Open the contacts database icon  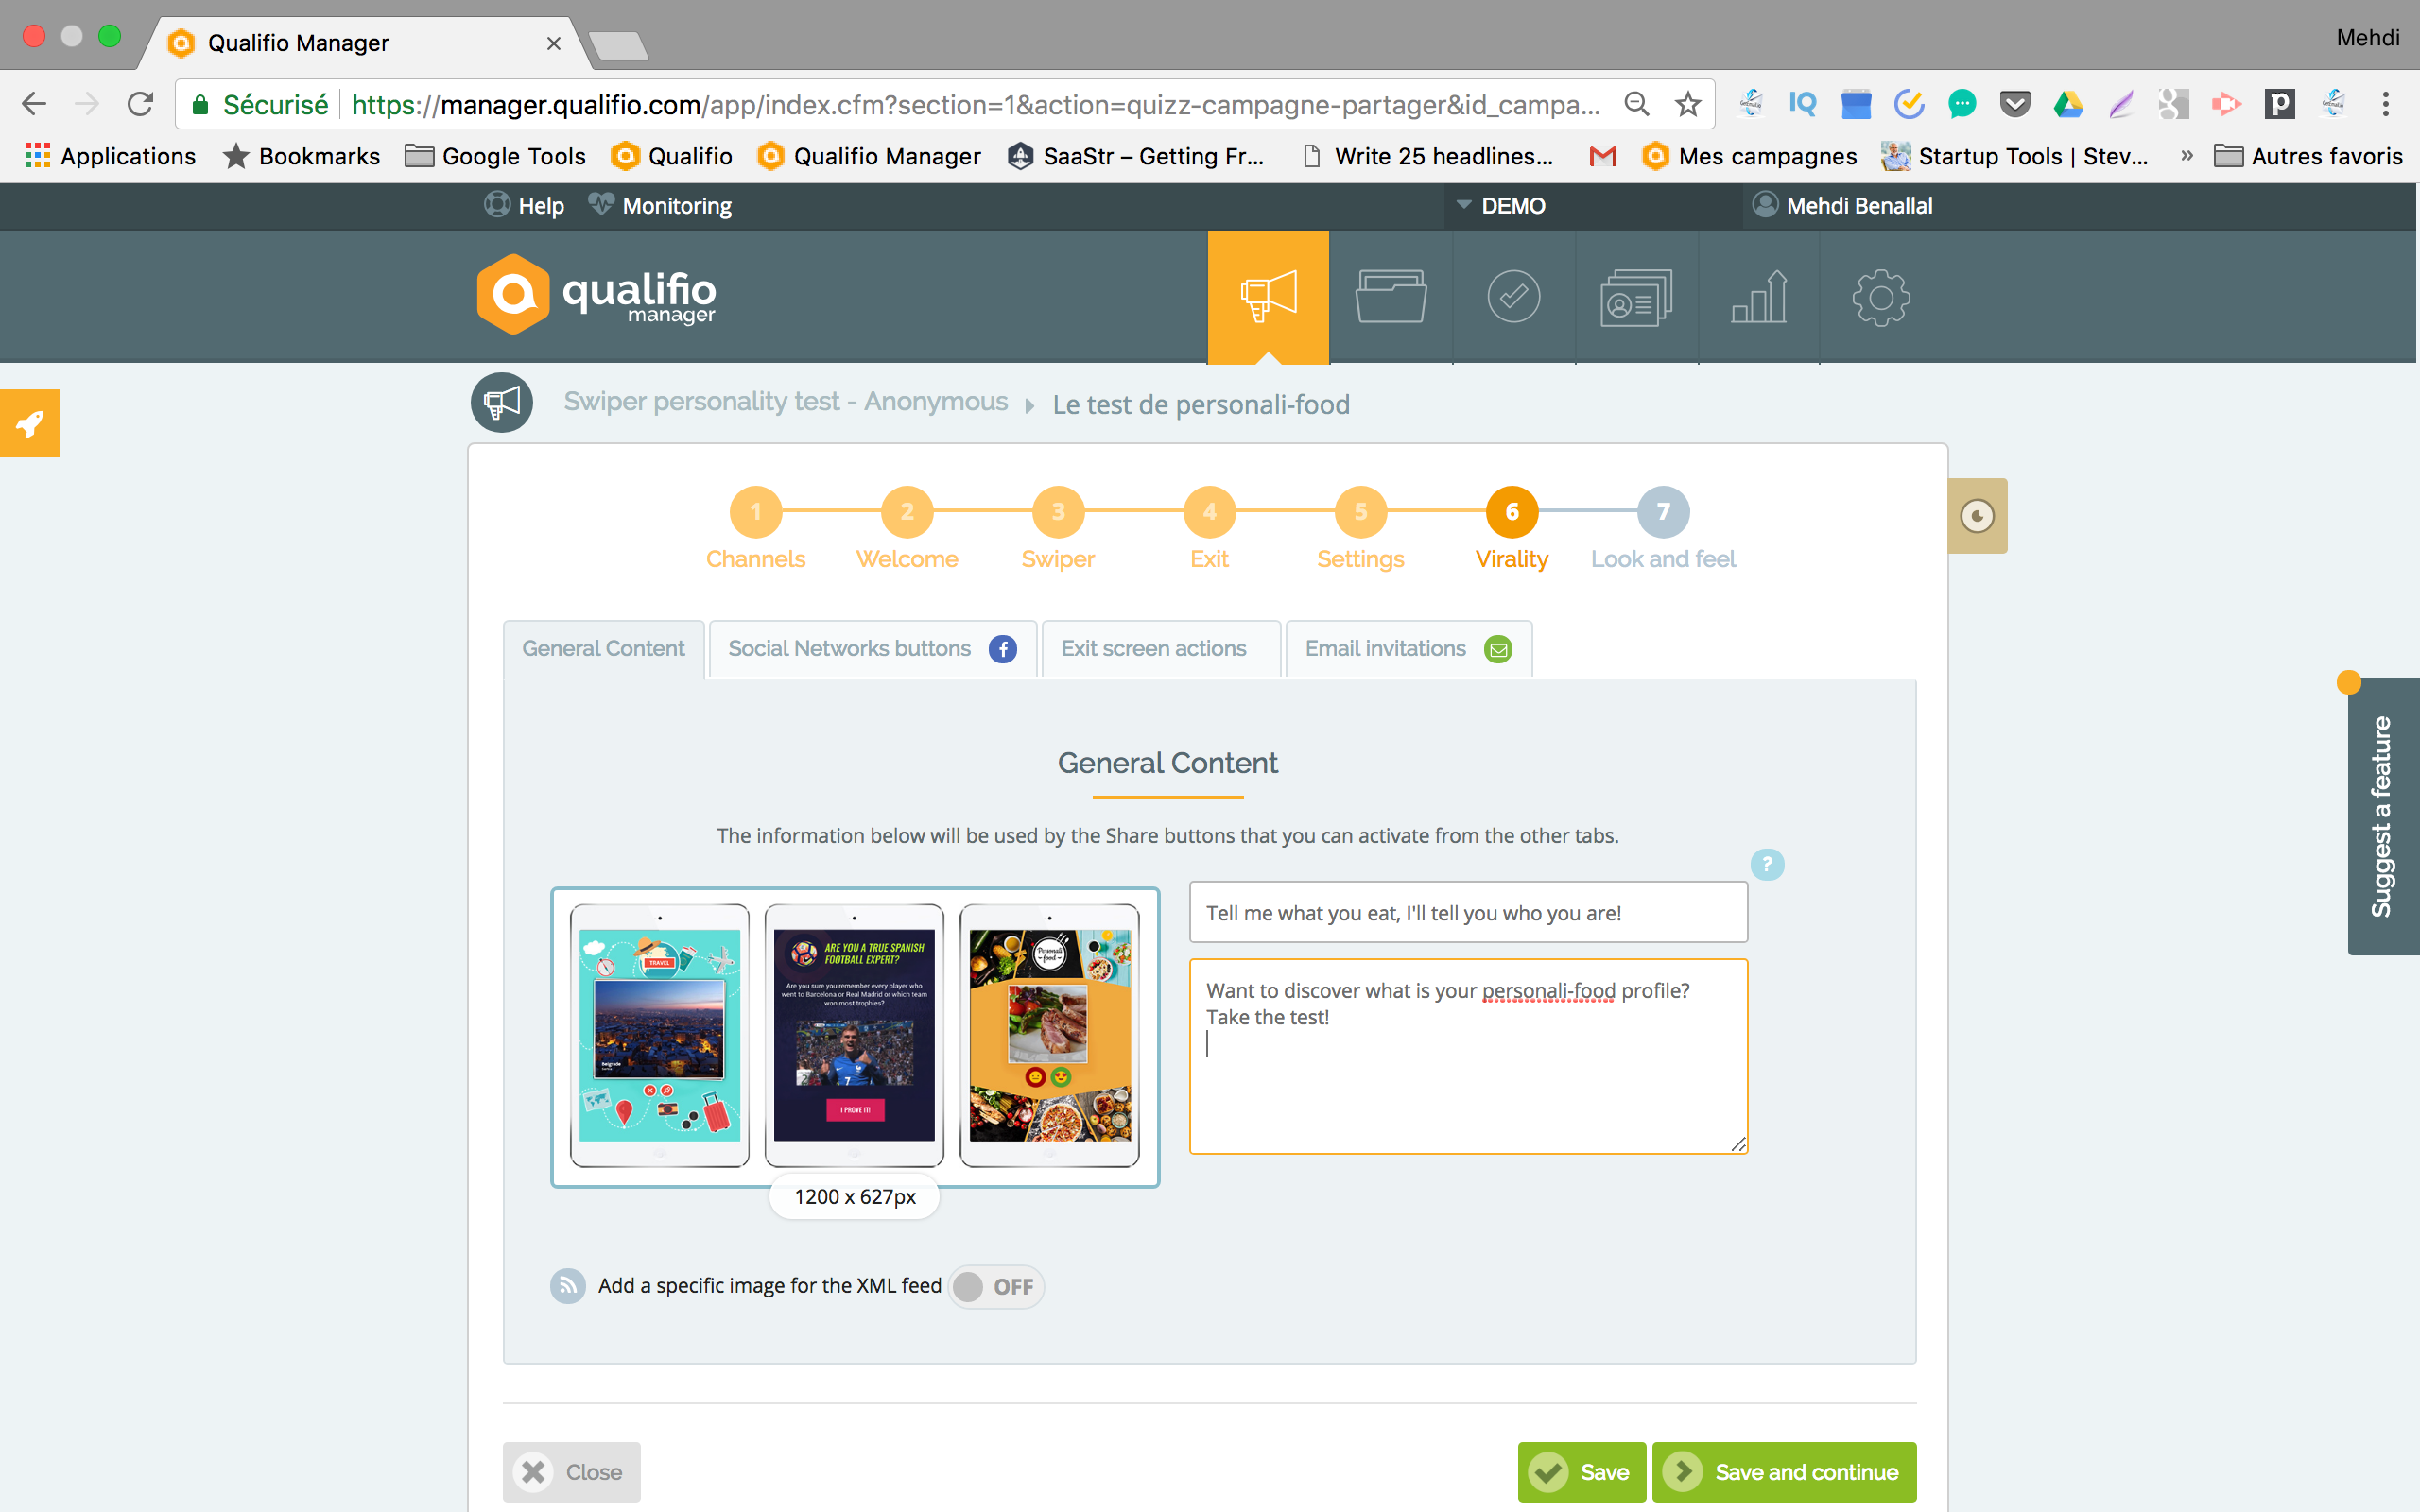[1635, 295]
